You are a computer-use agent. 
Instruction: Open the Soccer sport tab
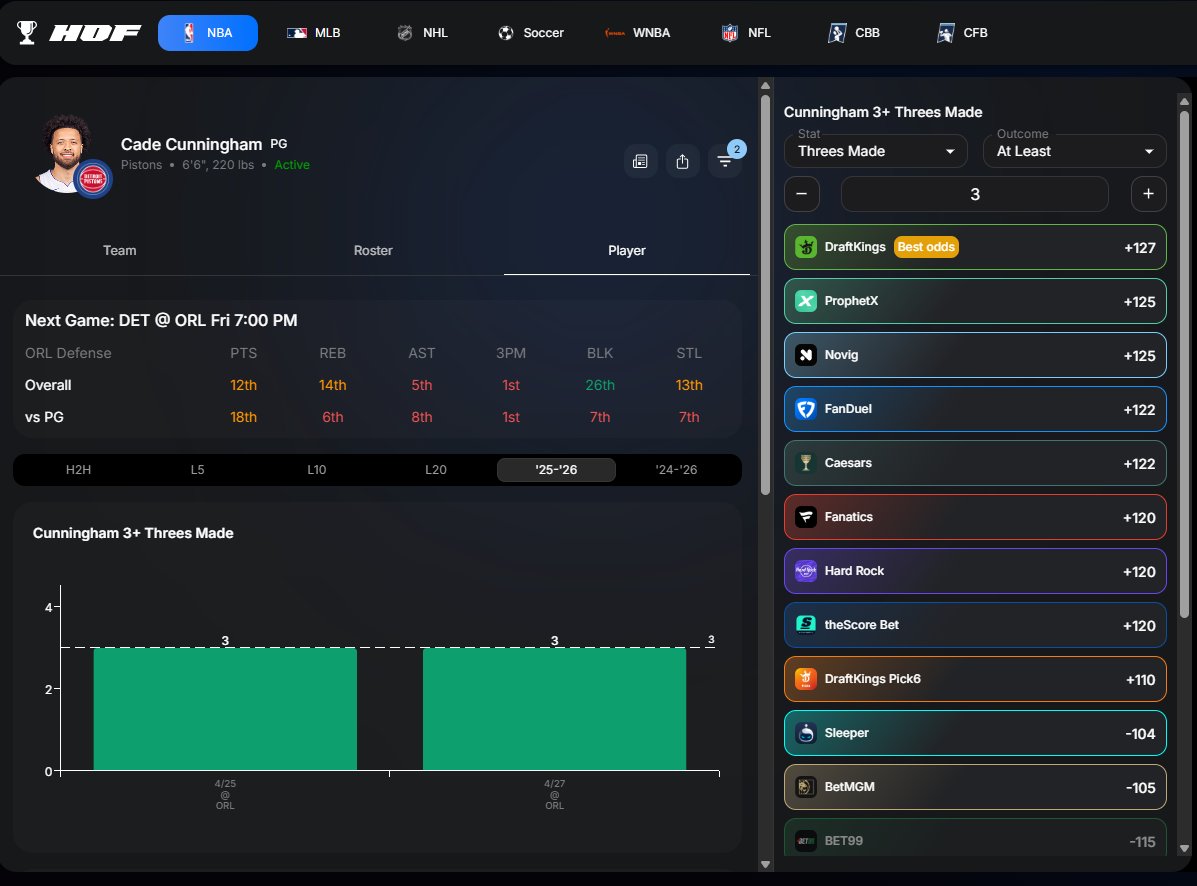531,33
